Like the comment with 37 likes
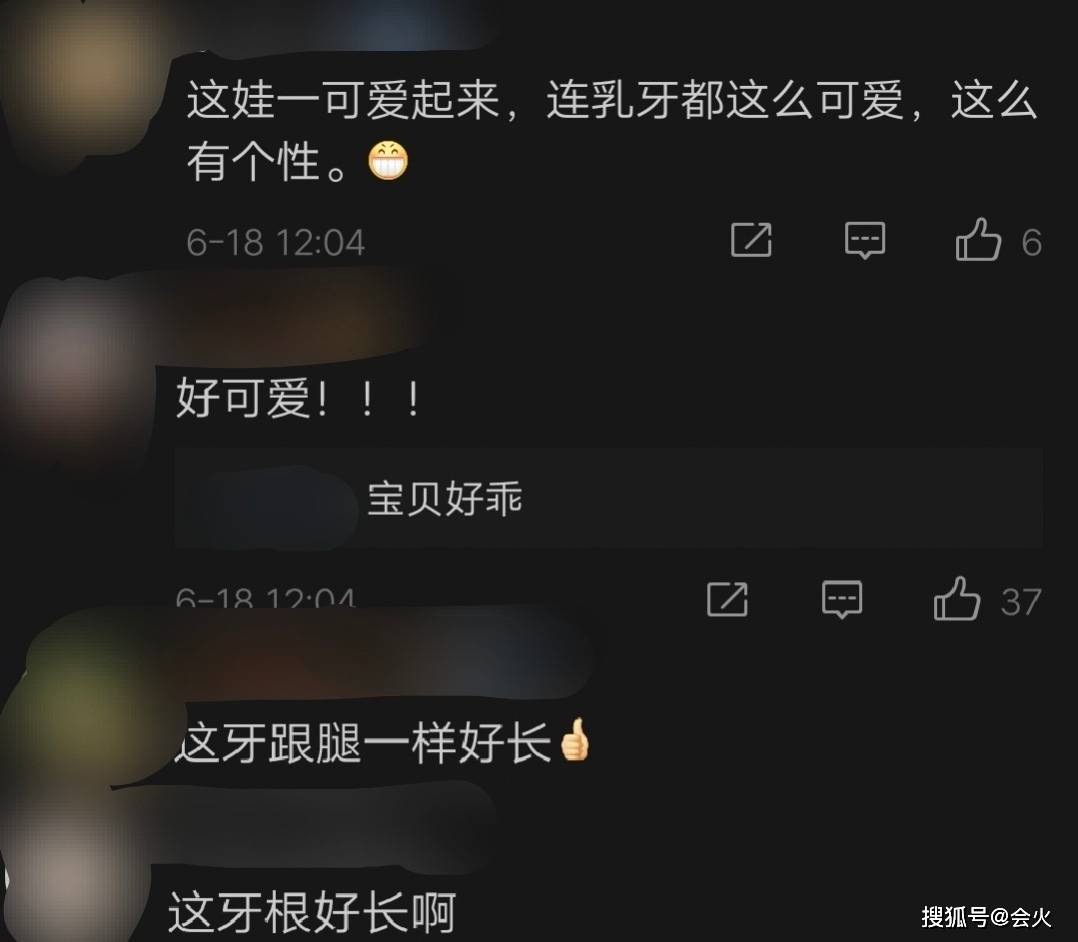 point(956,599)
